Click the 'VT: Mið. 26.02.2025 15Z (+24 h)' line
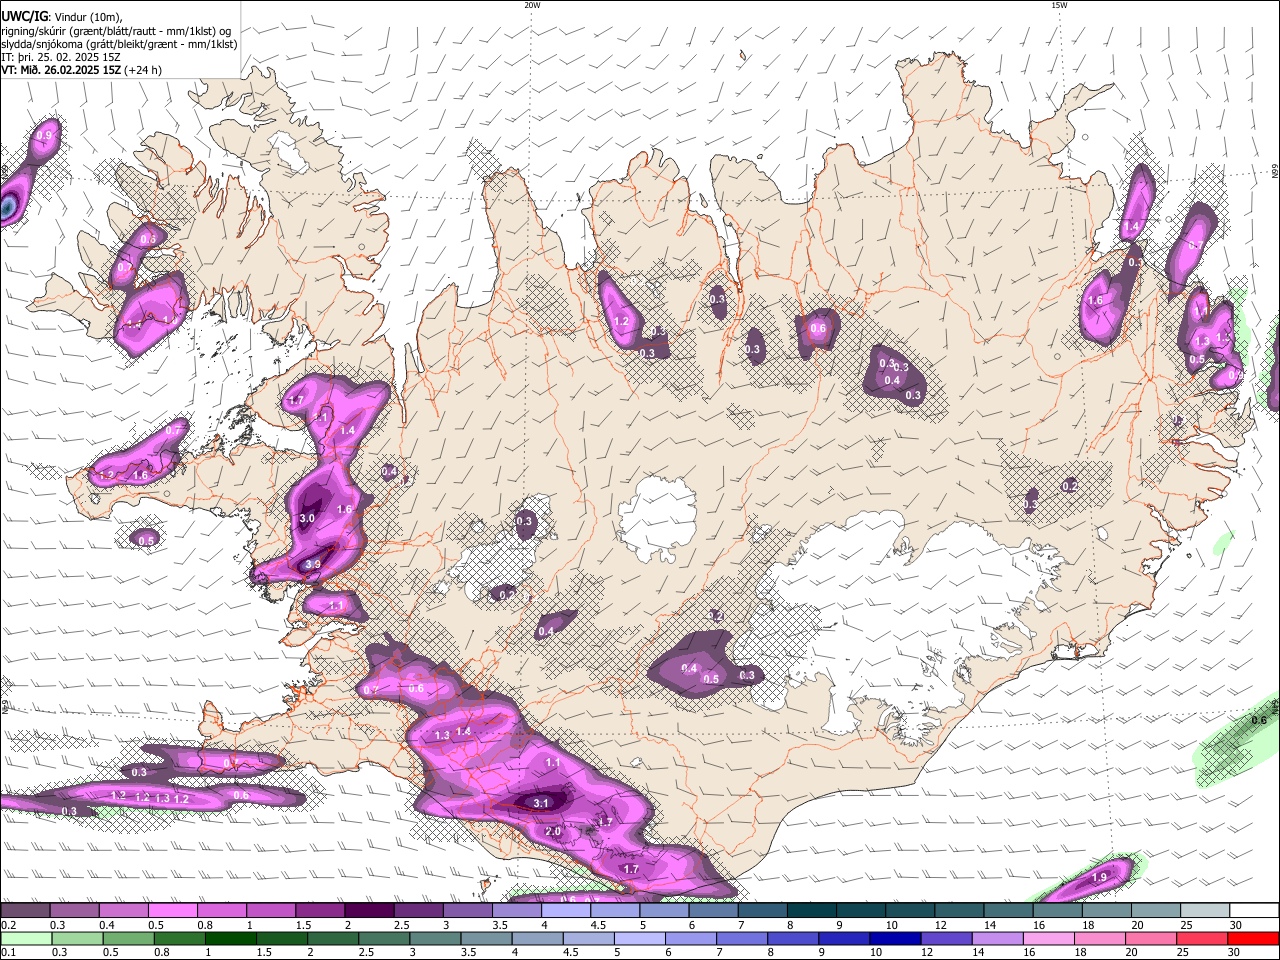The height and width of the screenshot is (960, 1280). (81, 70)
